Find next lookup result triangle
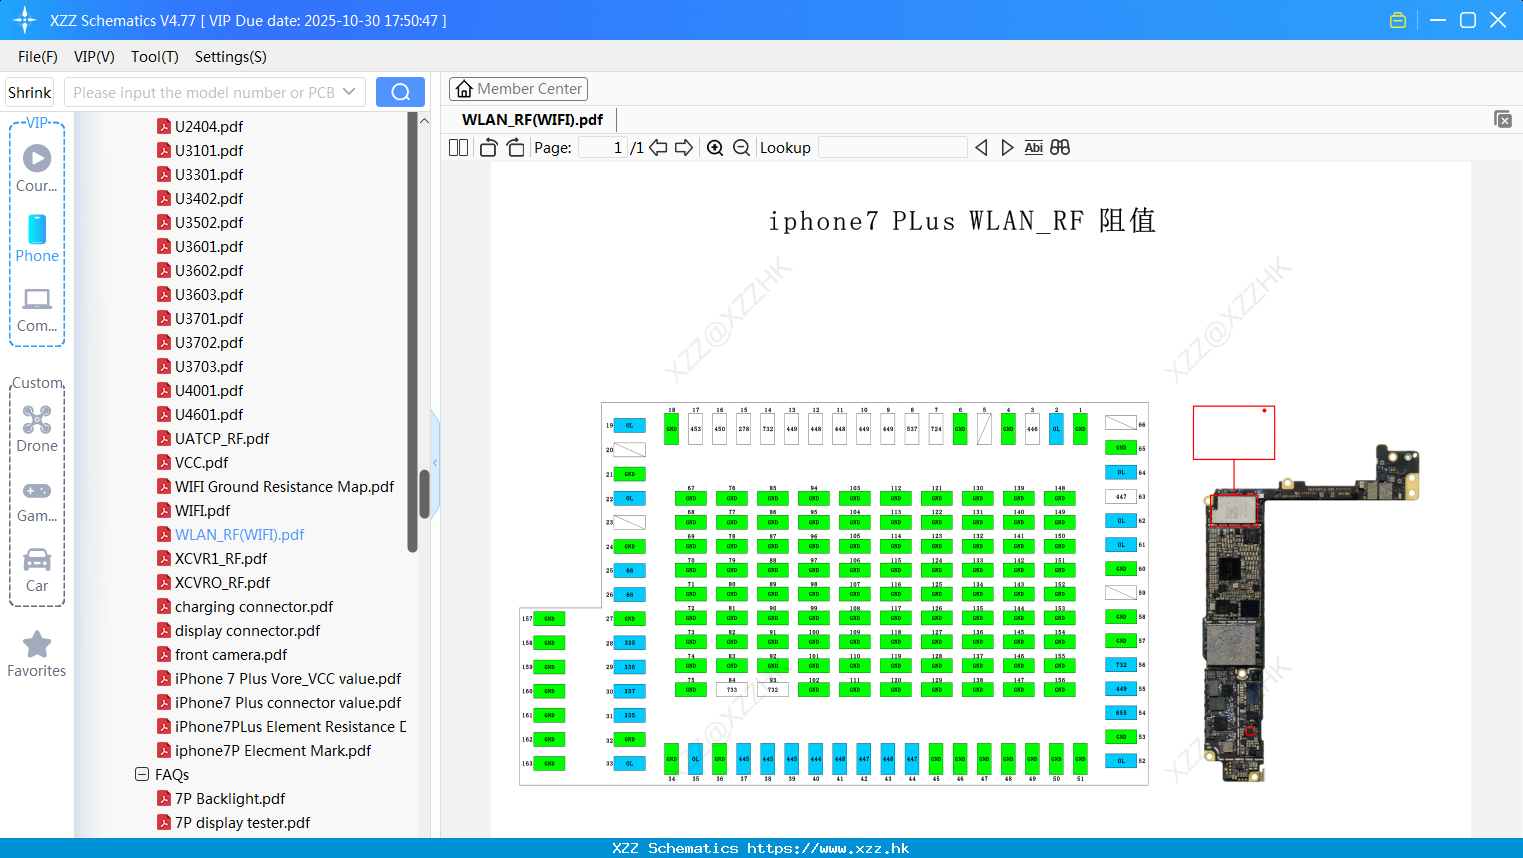The image size is (1523, 858). coord(1007,147)
